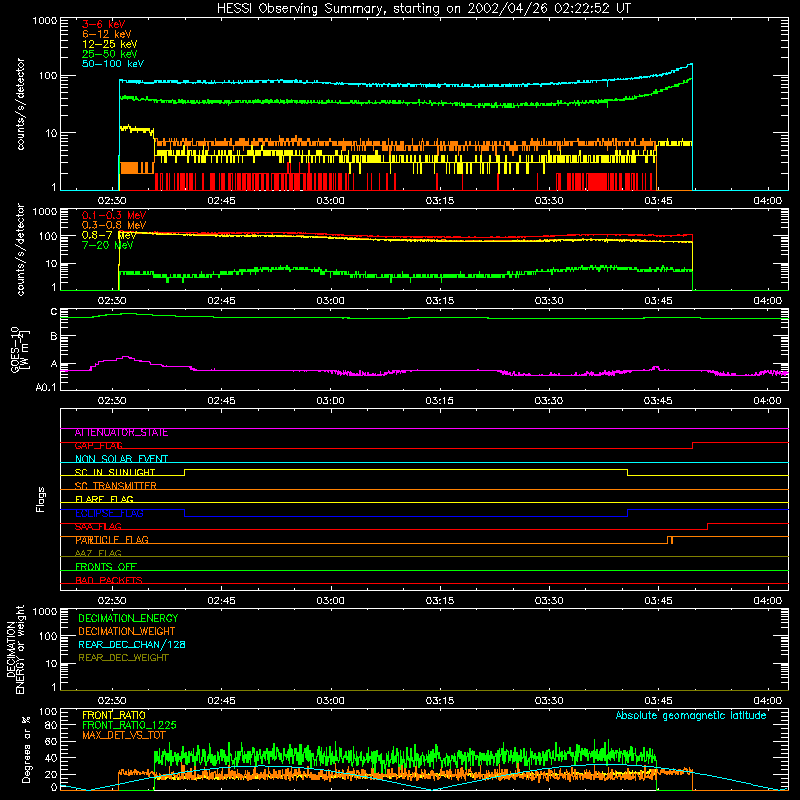Select the yellow '12-25 keV' legend label
Viewport: 800px width, 800px height.
coord(110,44)
